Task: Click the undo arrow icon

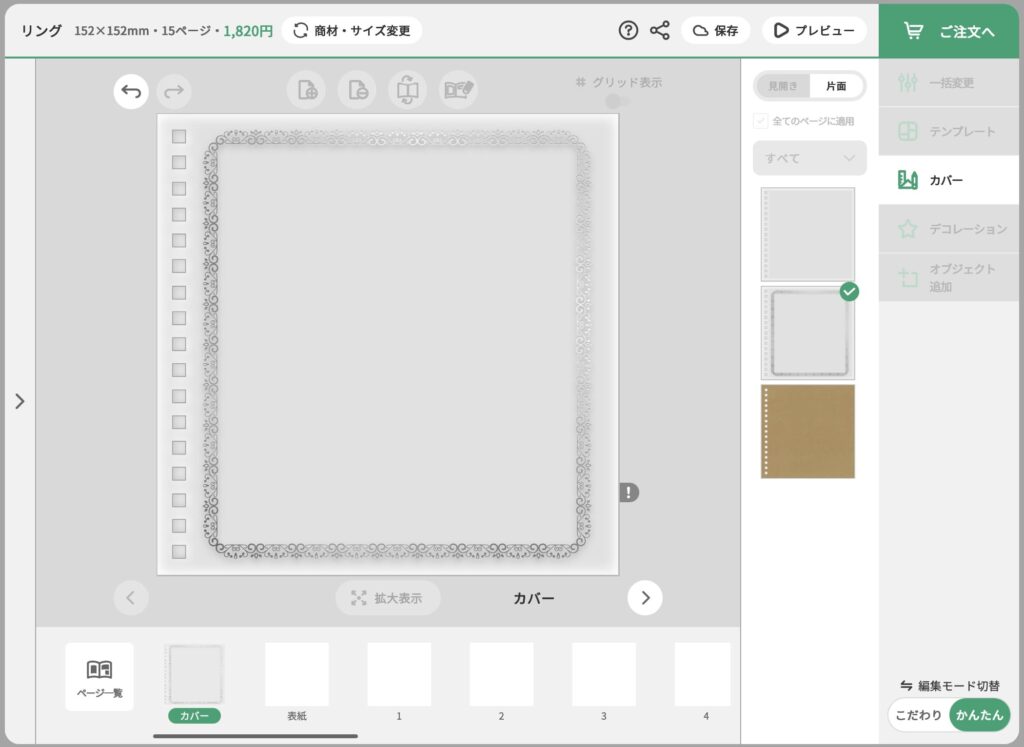Action: pyautogui.click(x=131, y=92)
